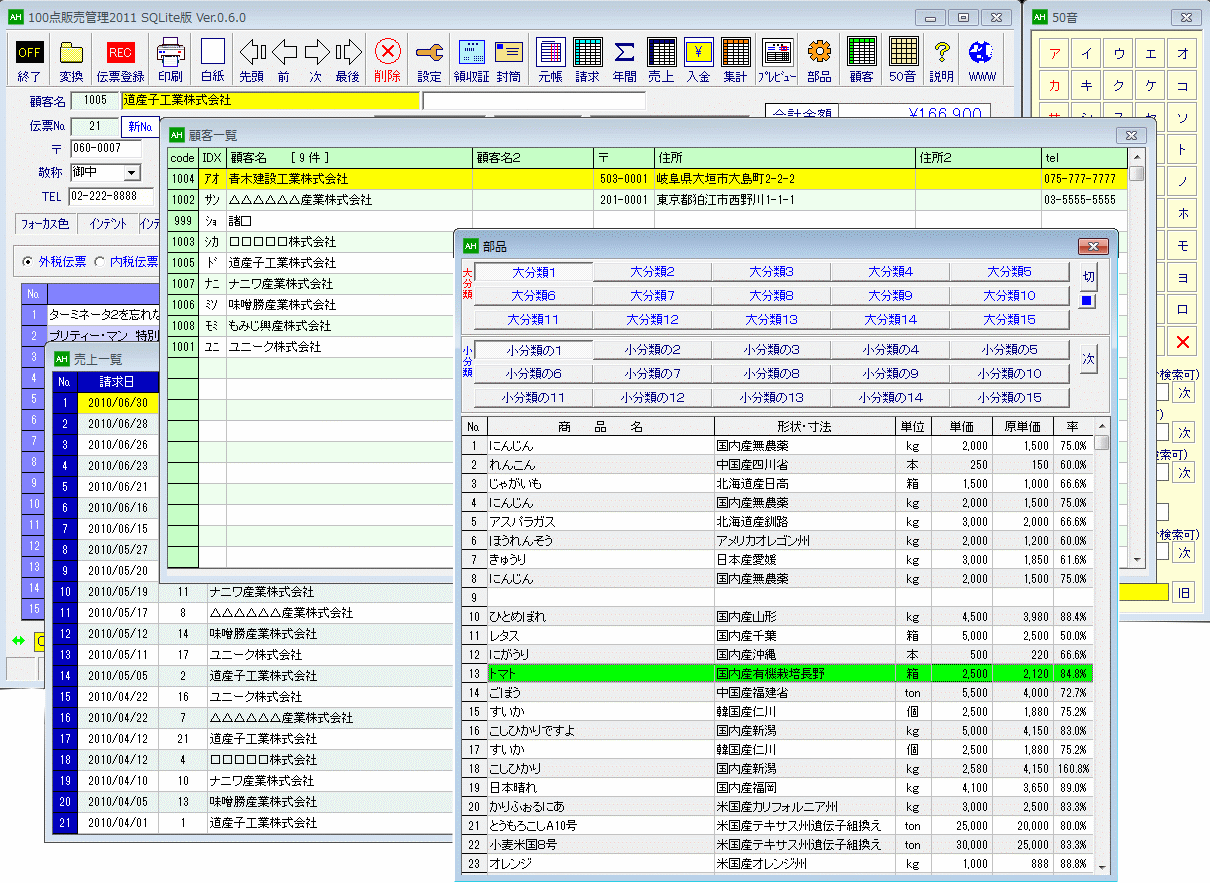Select 大分類2 category tab in 部品
This screenshot has width=1210, height=883.
tap(652, 272)
